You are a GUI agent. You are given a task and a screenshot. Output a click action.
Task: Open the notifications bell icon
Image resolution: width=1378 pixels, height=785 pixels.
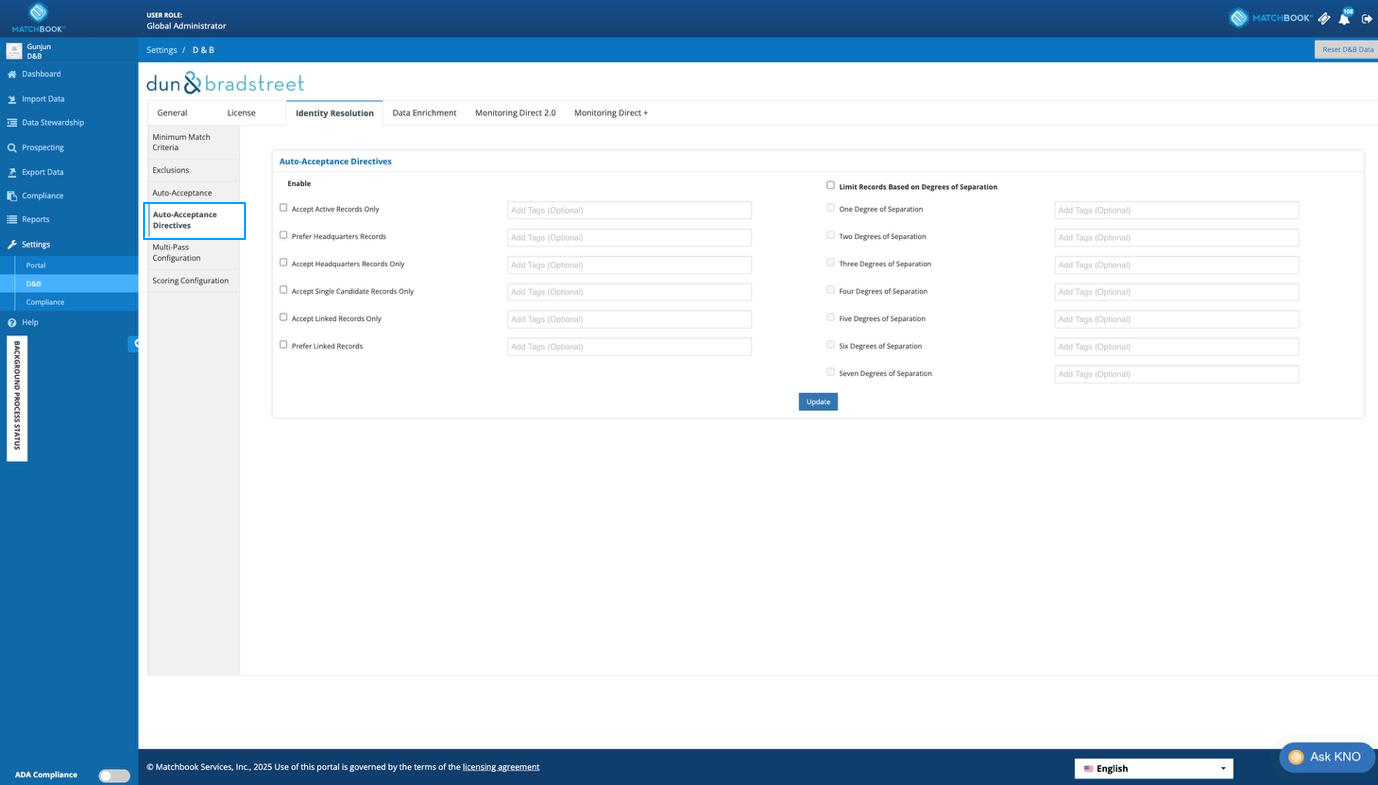(x=1344, y=18)
